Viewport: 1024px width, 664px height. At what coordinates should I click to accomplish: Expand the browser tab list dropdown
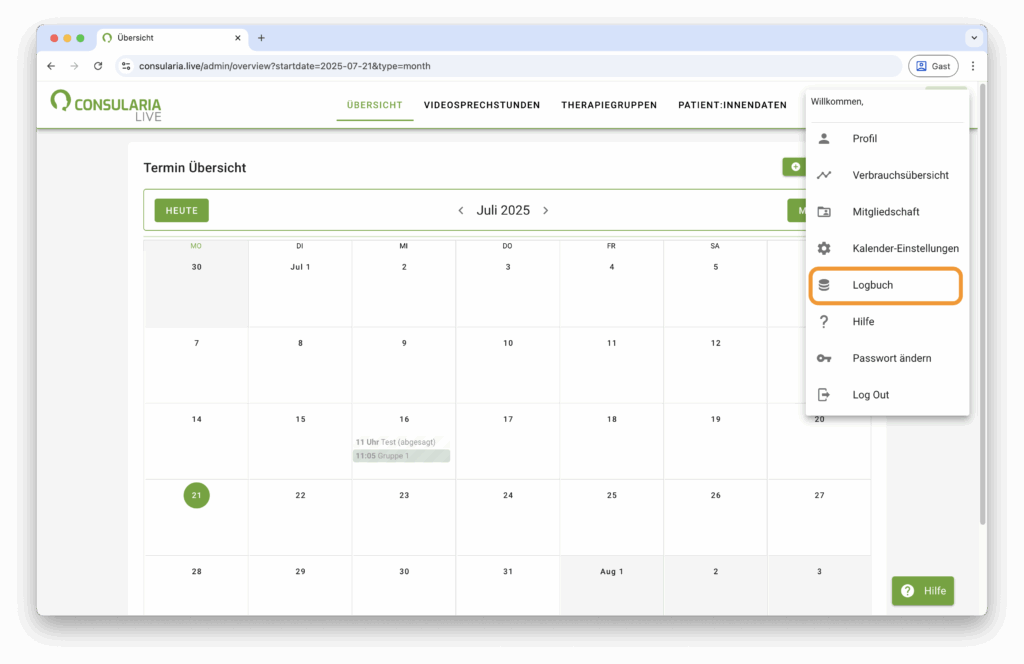973,38
